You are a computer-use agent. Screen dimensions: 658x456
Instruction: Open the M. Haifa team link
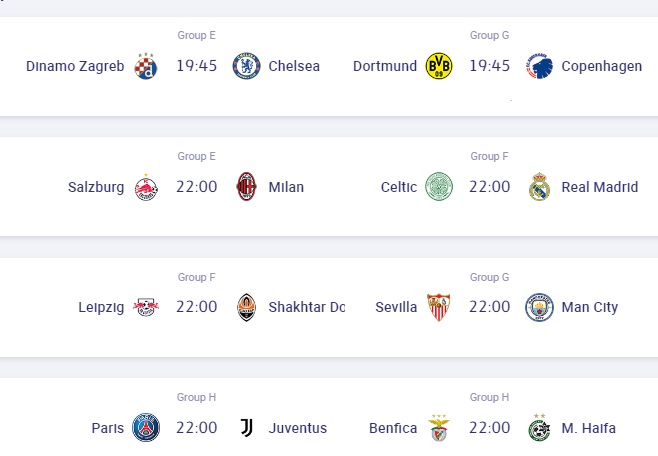coord(589,428)
